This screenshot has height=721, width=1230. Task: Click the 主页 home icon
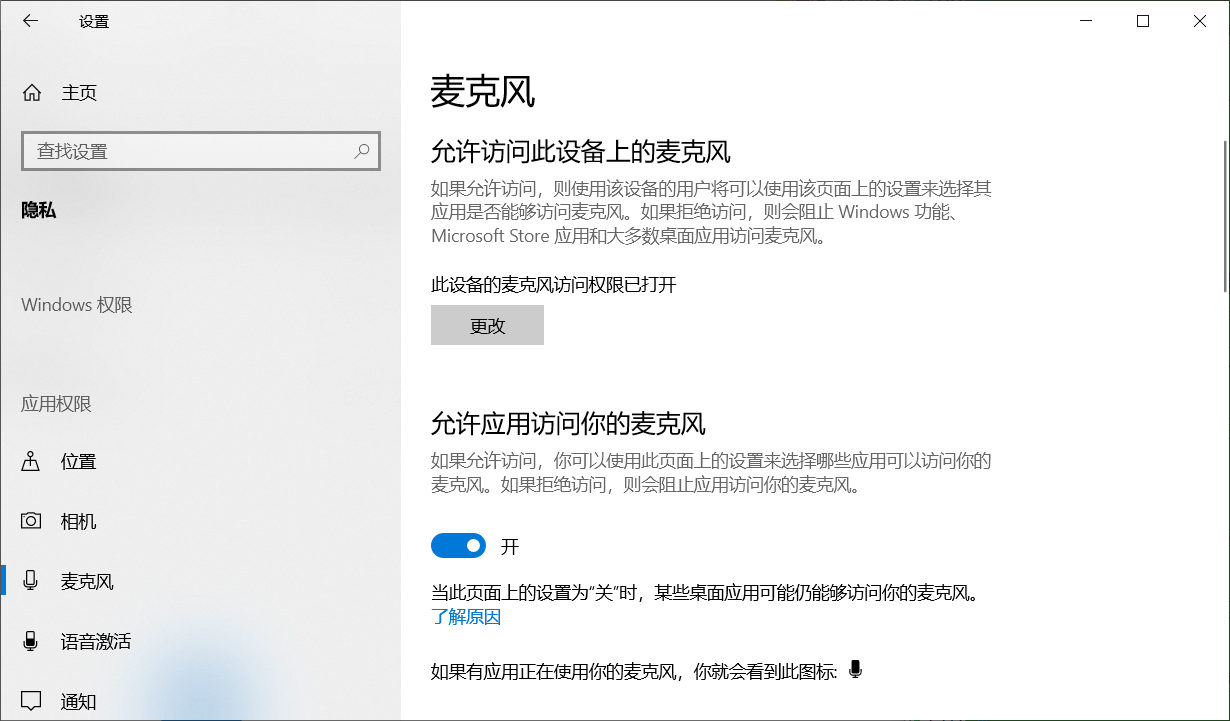click(x=32, y=92)
